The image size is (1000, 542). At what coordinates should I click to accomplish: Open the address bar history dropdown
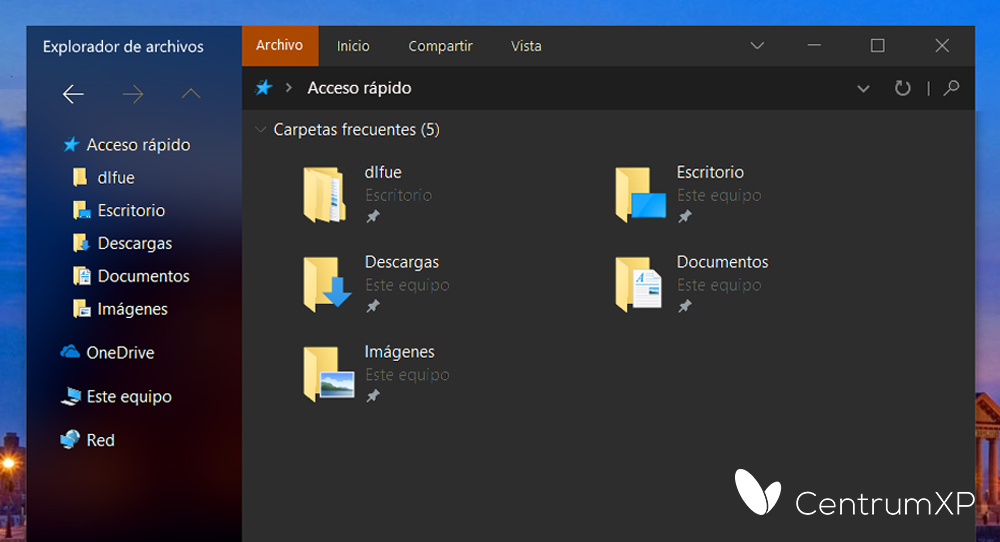click(863, 89)
